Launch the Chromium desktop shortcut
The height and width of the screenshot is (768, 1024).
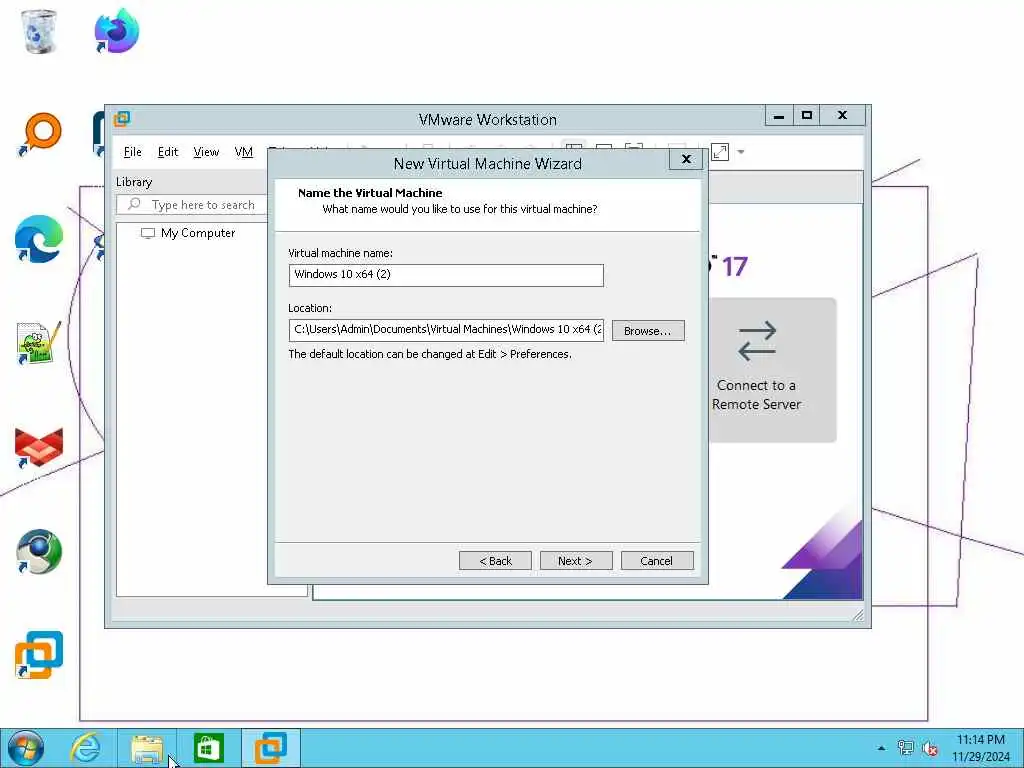coord(39,552)
